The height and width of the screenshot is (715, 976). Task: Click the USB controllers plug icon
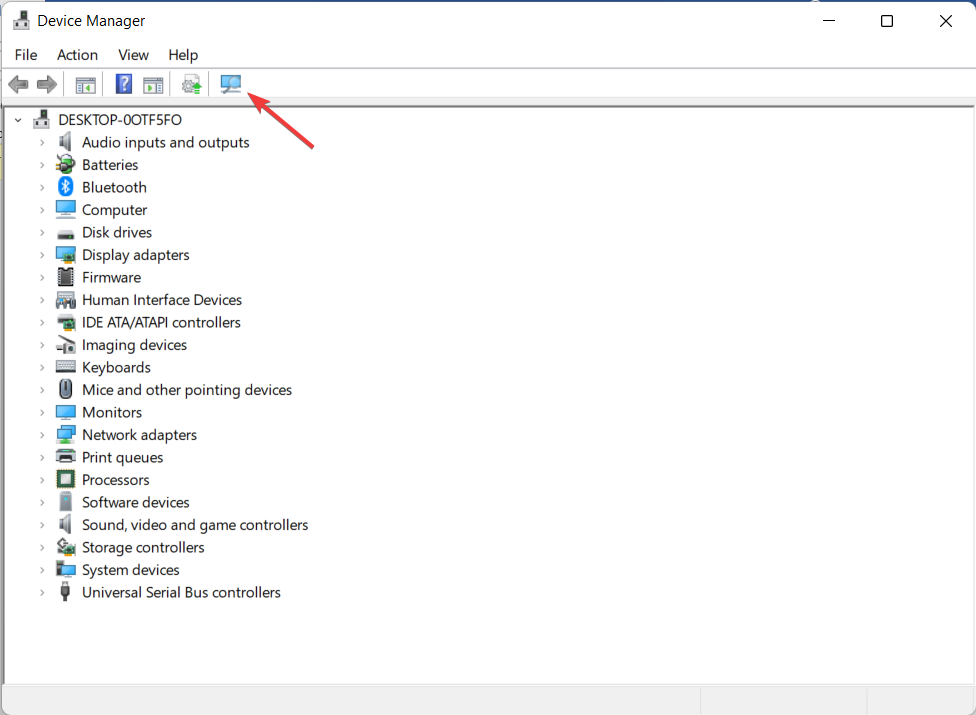[65, 591]
